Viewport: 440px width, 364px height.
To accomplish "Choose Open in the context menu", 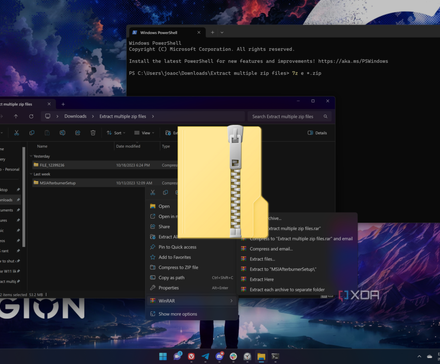I will [164, 206].
